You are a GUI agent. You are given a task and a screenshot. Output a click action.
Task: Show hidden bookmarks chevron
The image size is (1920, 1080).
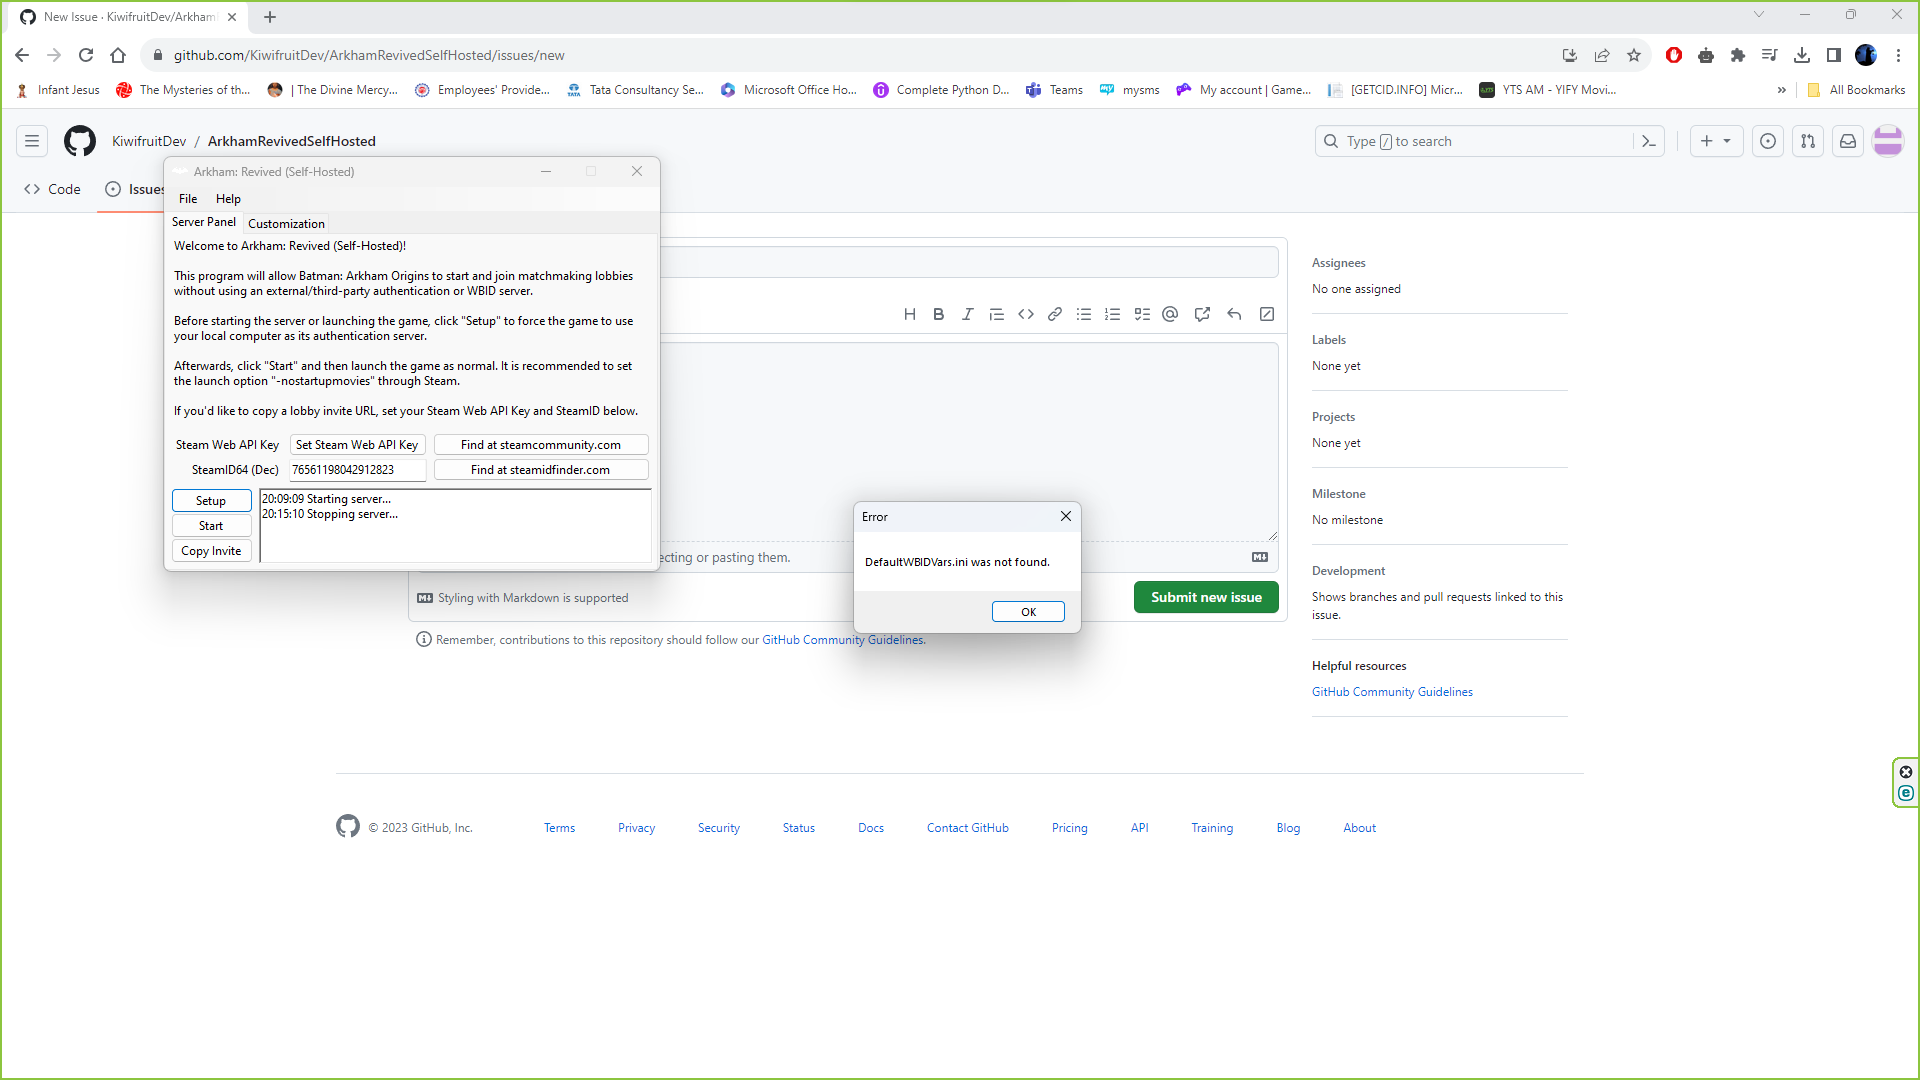[x=1781, y=90]
